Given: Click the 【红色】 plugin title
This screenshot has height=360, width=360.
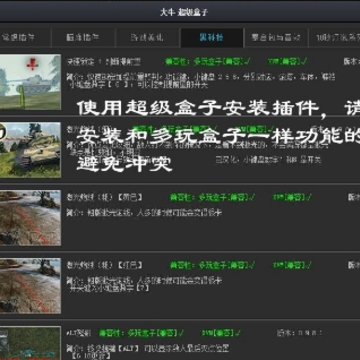Looking at the screenshot, I should pyautogui.click(x=104, y=265).
